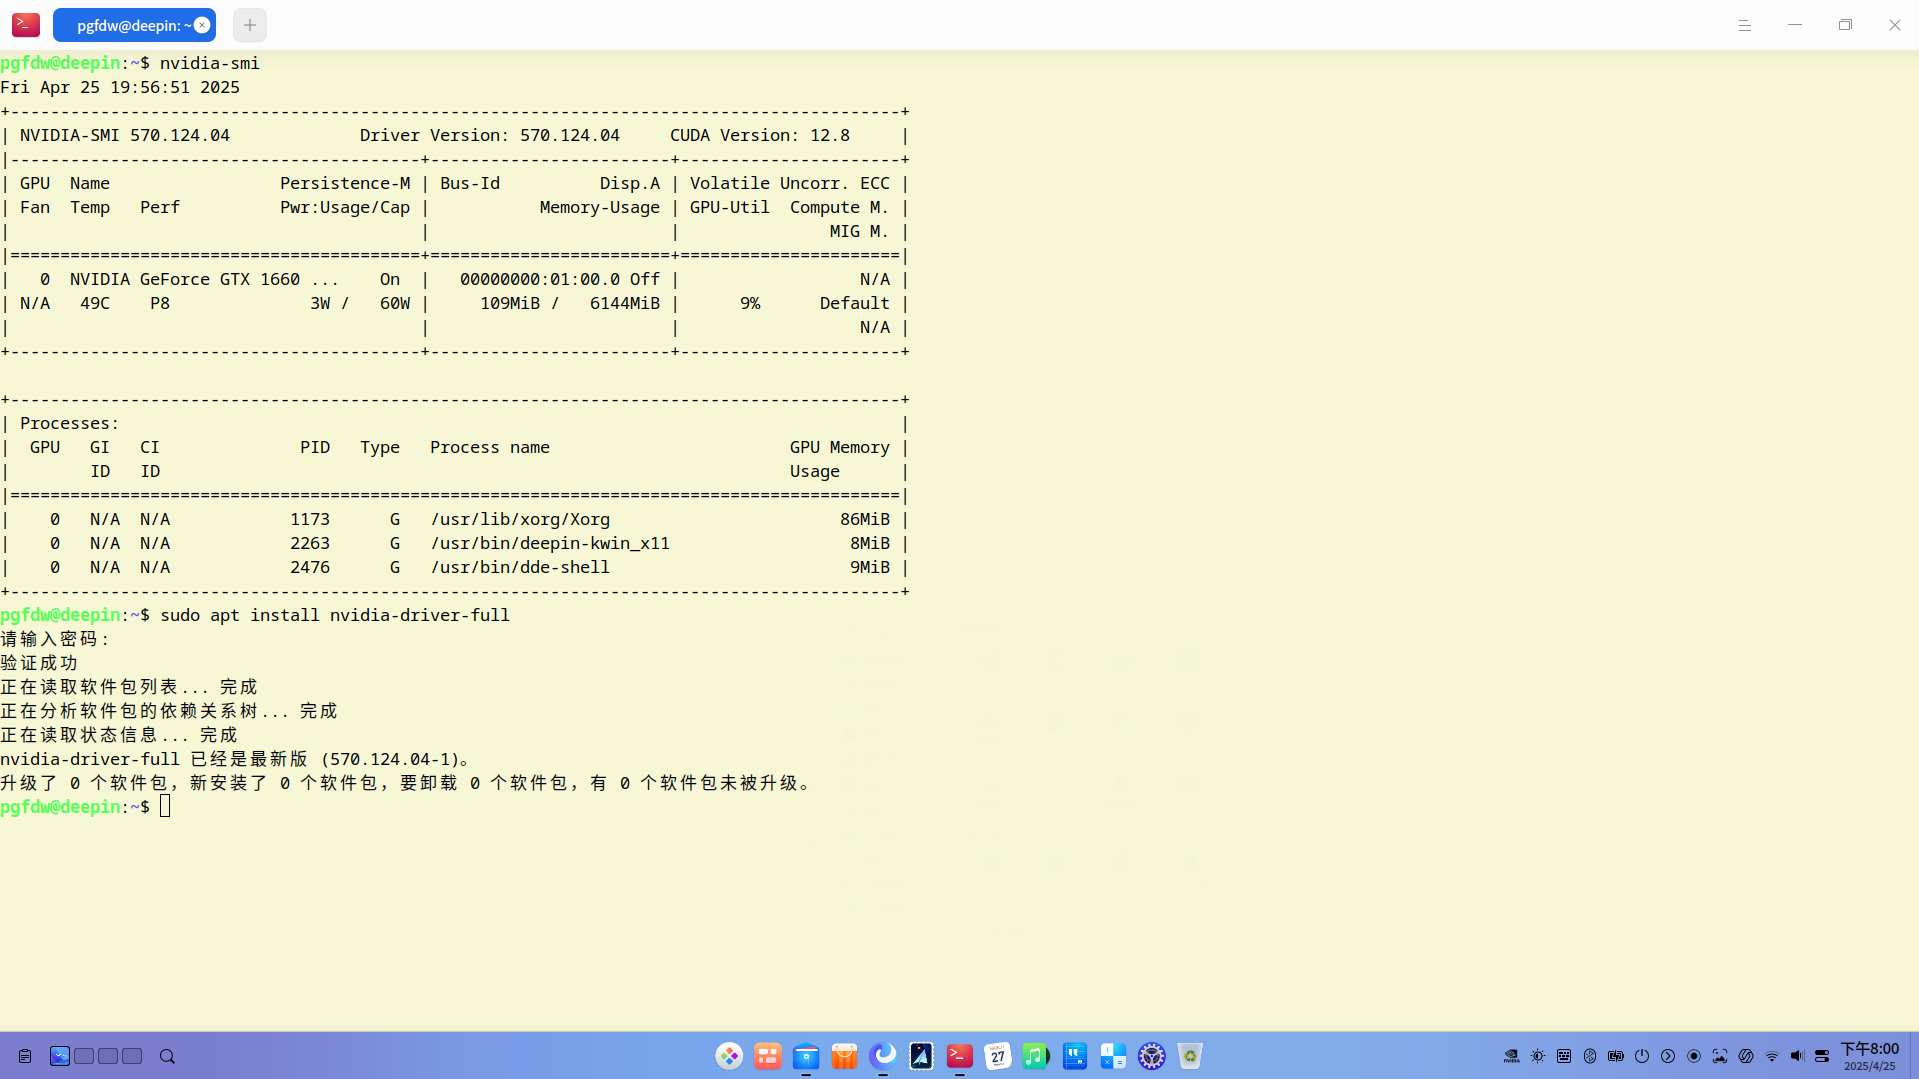Open the quick settings toggles tray icon
The height and width of the screenshot is (1079, 1919).
coord(1822,1056)
